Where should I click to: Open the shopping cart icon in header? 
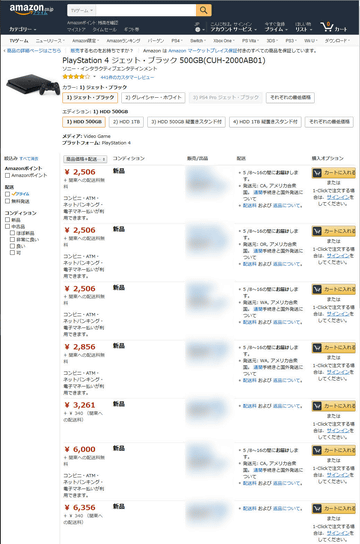pyautogui.click(x=334, y=27)
